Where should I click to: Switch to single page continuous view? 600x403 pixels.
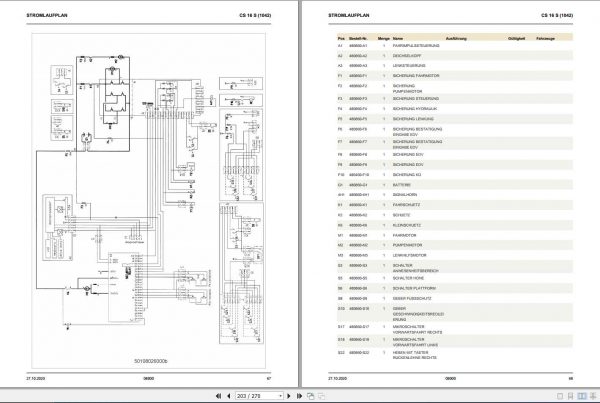[x=571, y=396]
